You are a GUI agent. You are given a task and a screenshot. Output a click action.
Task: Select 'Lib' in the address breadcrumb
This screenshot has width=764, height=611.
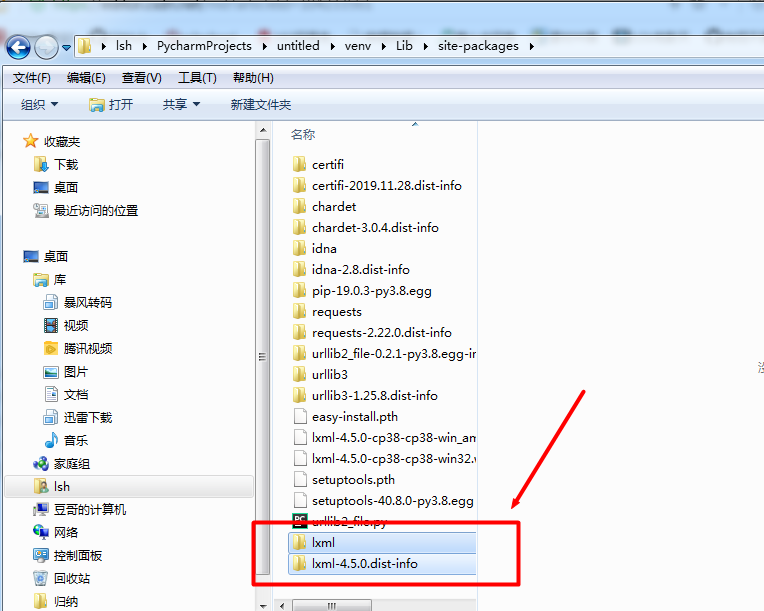click(x=404, y=46)
